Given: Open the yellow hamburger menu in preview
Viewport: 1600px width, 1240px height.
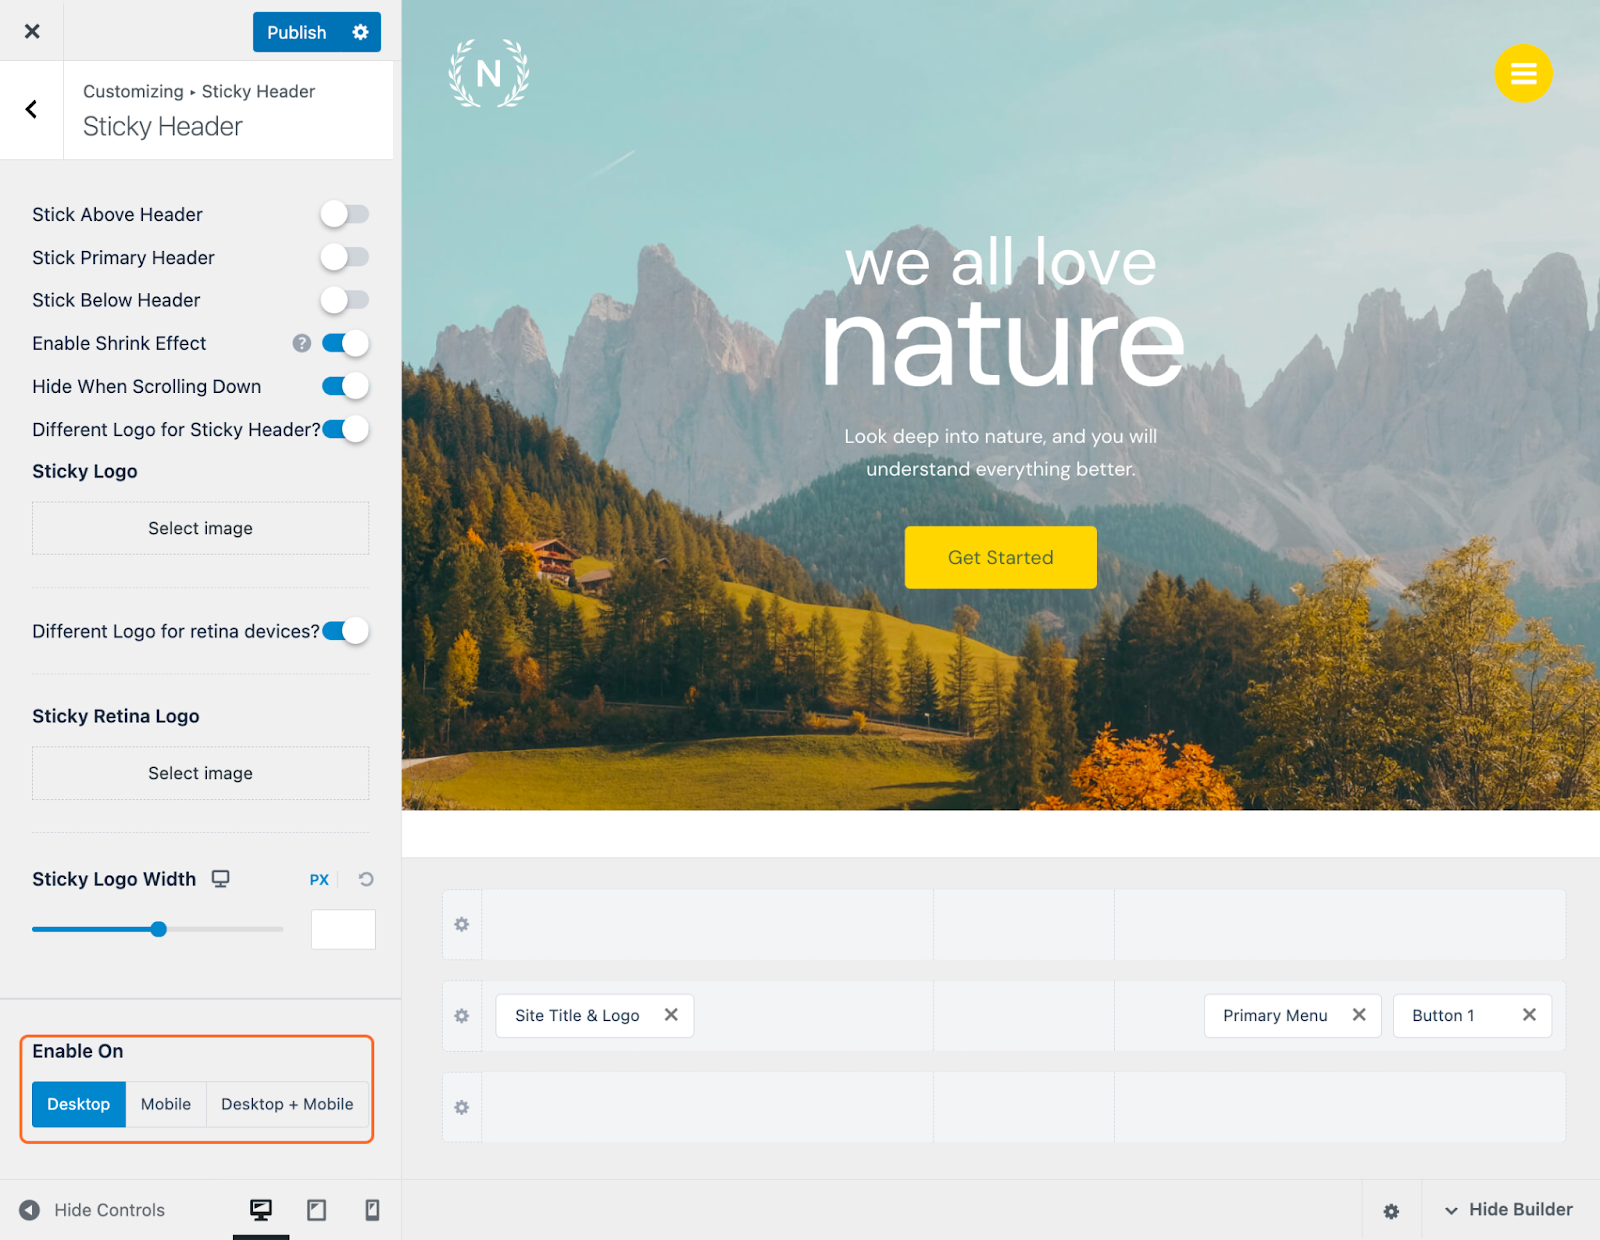Looking at the screenshot, I should 1523,73.
